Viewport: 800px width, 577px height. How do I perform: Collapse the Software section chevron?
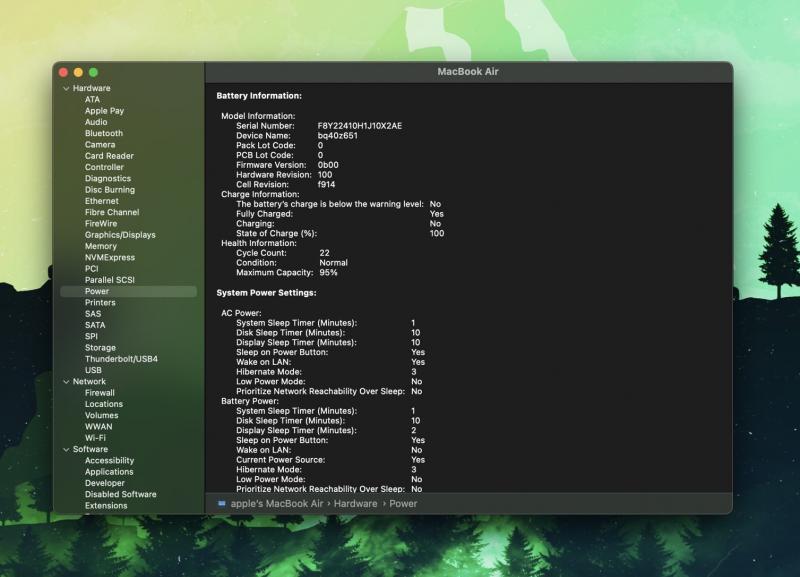[66, 449]
